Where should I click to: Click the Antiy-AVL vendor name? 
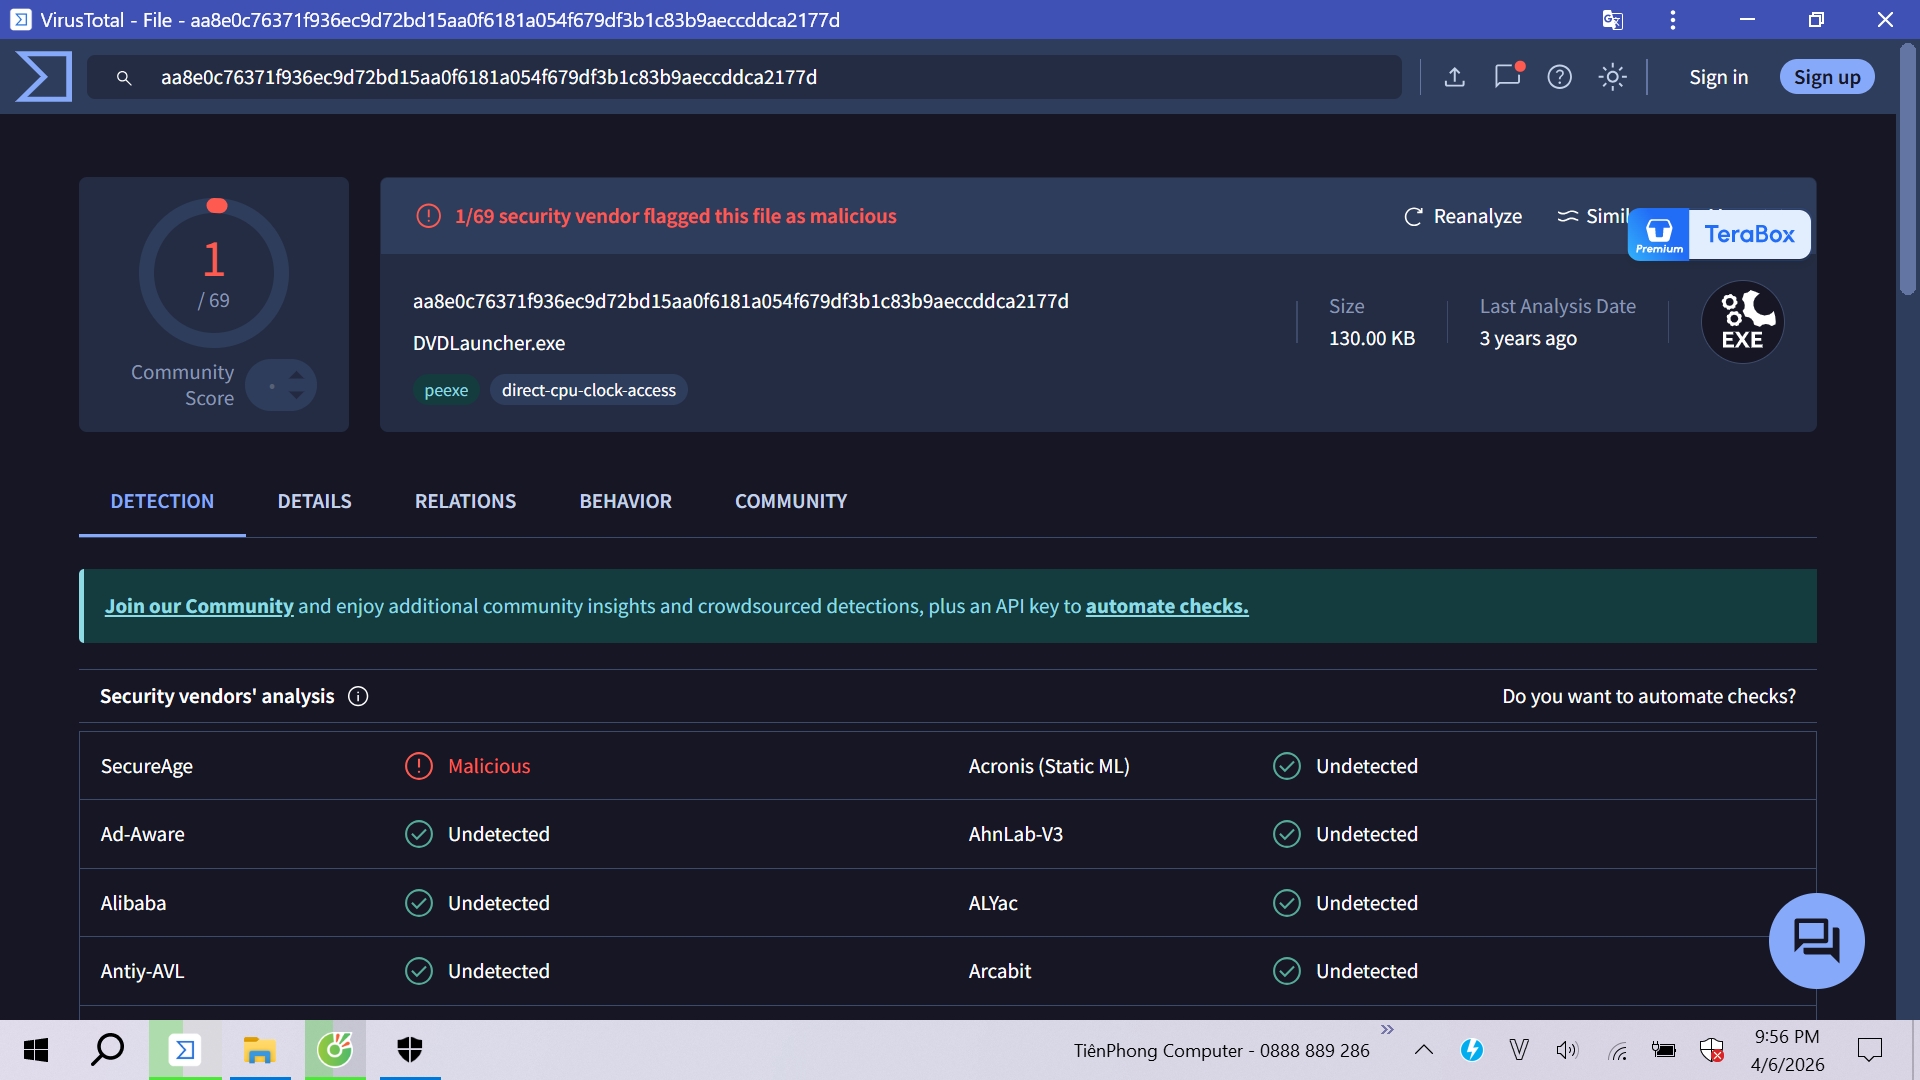coord(143,972)
